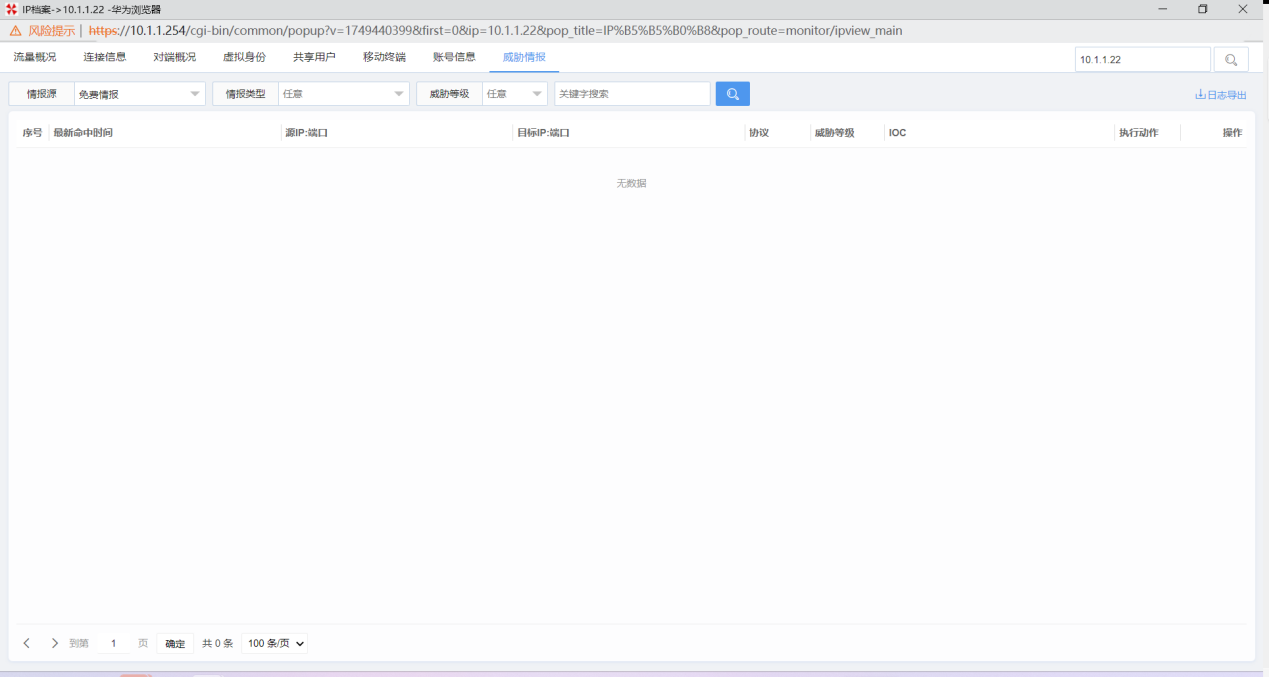Switch to 账号信息 tab
1269x677 pixels.
point(454,57)
